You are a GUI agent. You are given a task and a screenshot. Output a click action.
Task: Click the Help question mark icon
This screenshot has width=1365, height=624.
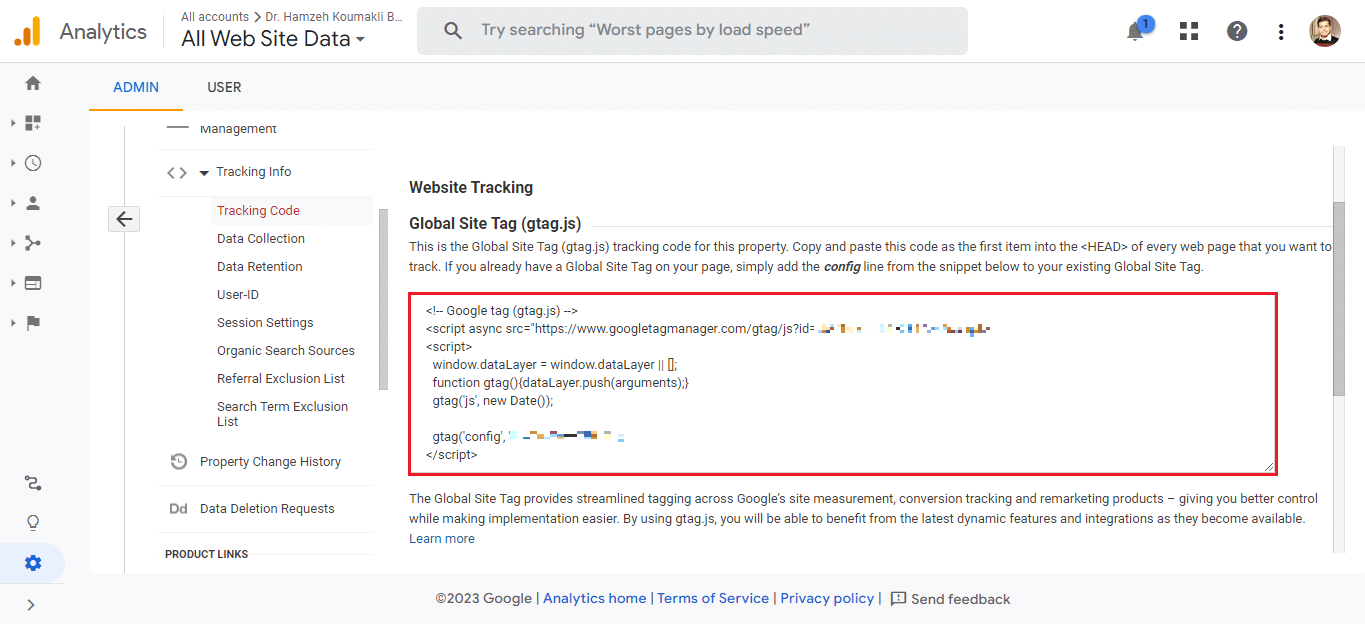pos(1237,31)
